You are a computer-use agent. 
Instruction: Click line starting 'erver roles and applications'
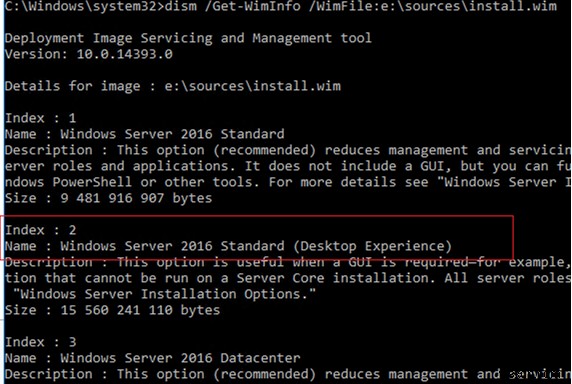point(288,166)
